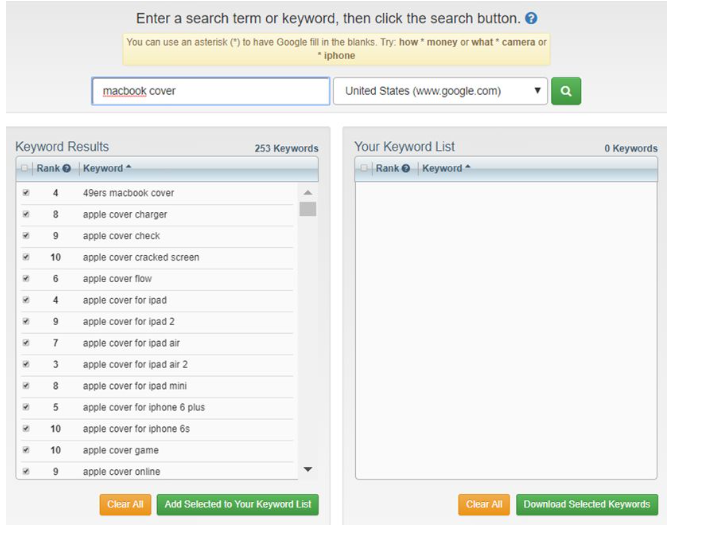704x536 pixels.
Task: Click 'how * money' example in tip box
Action: (x=428, y=42)
